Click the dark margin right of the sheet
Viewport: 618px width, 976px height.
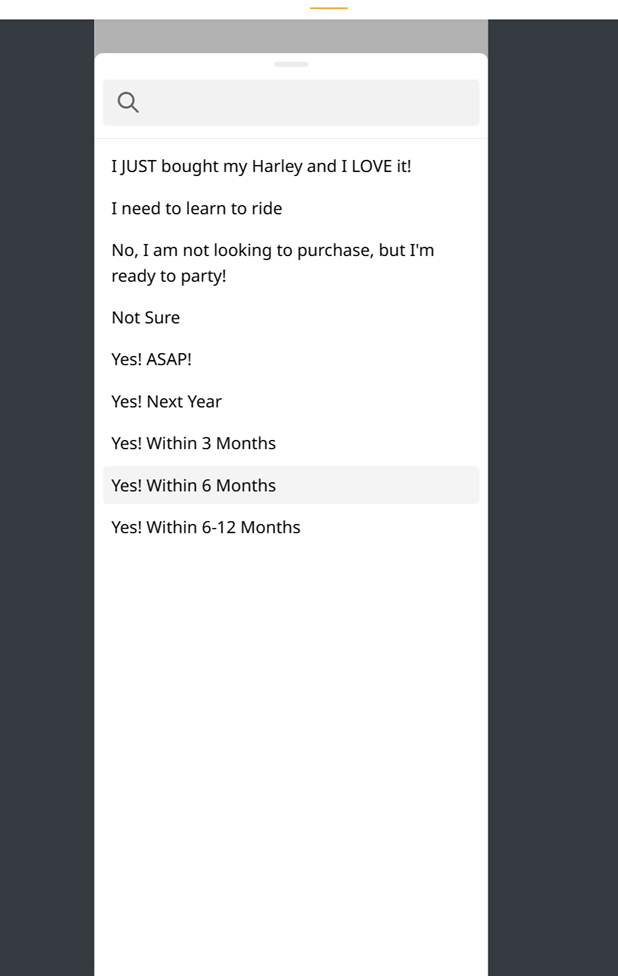(x=552, y=500)
